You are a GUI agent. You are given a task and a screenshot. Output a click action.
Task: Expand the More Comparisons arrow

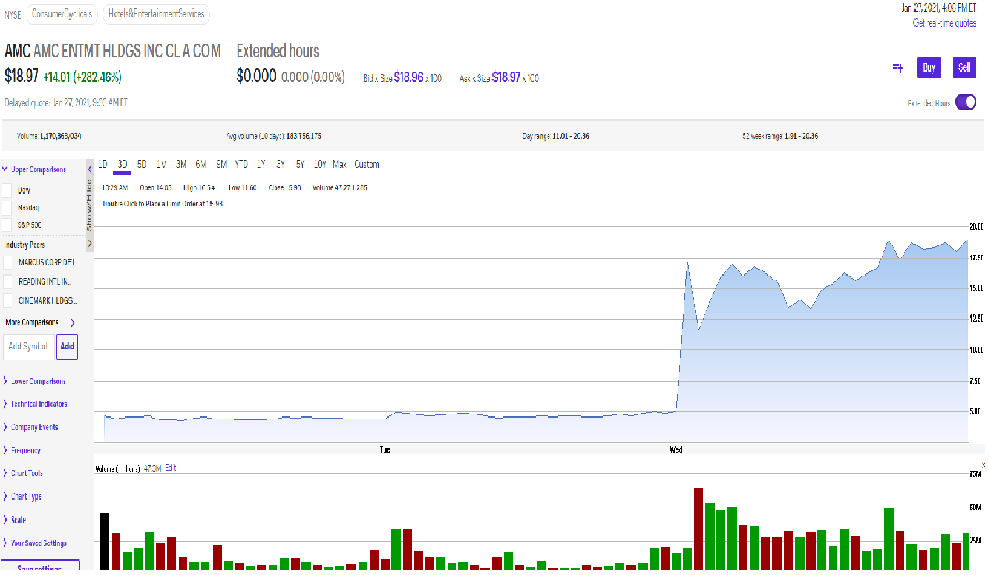point(73,322)
